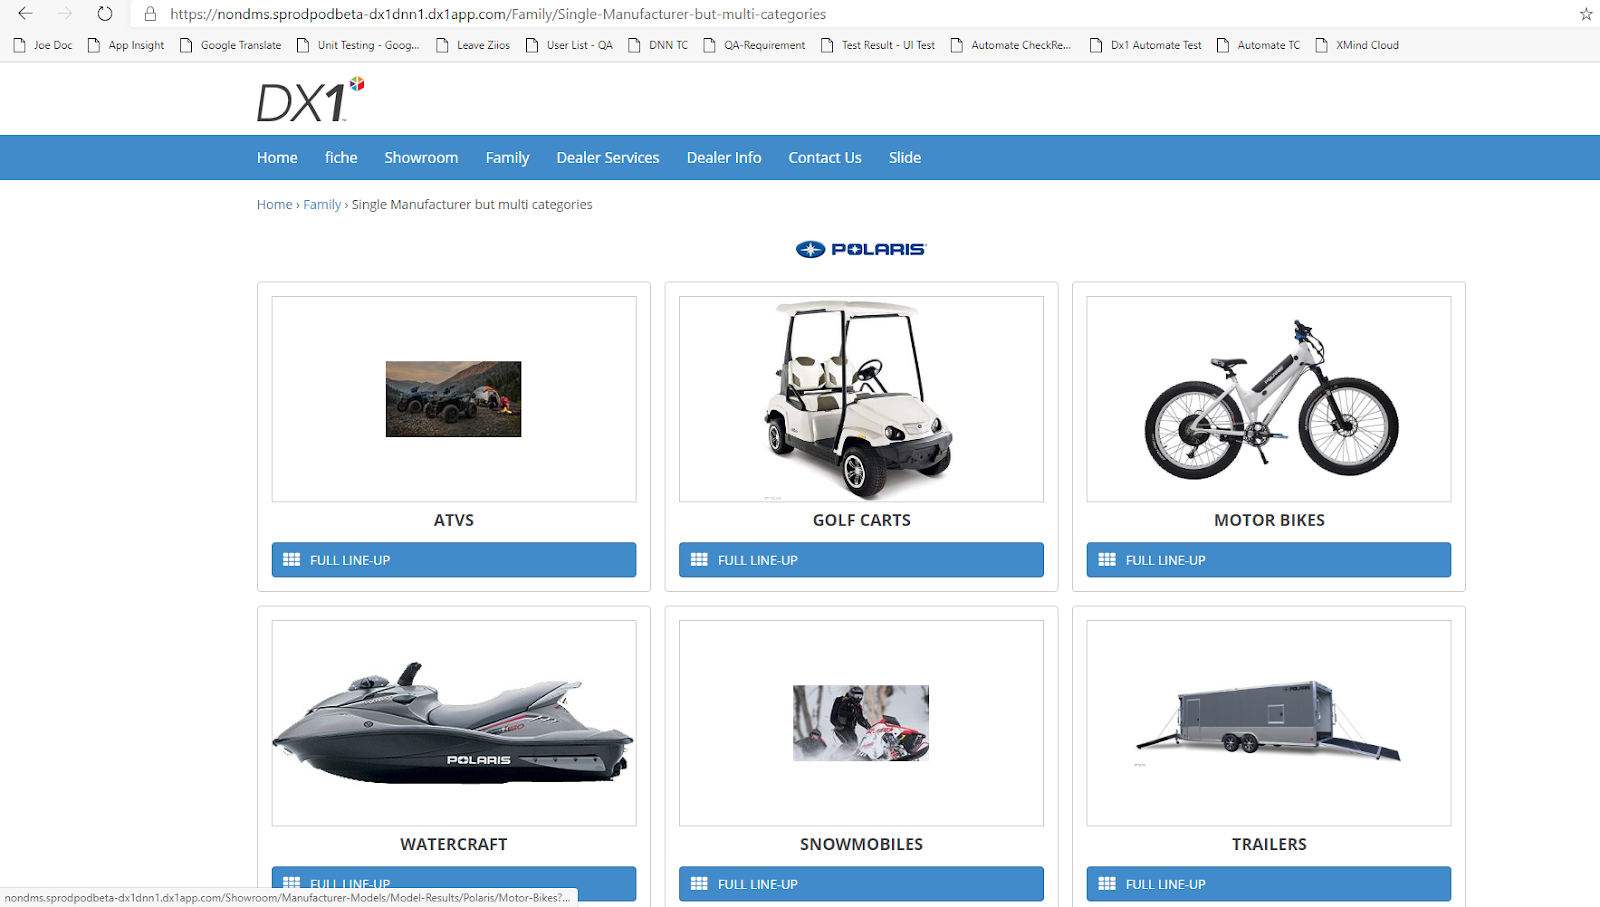Click 'Single Manufacturer but multi categories' breadcrumb text
Image resolution: width=1600 pixels, height=907 pixels.
pyautogui.click(x=472, y=204)
